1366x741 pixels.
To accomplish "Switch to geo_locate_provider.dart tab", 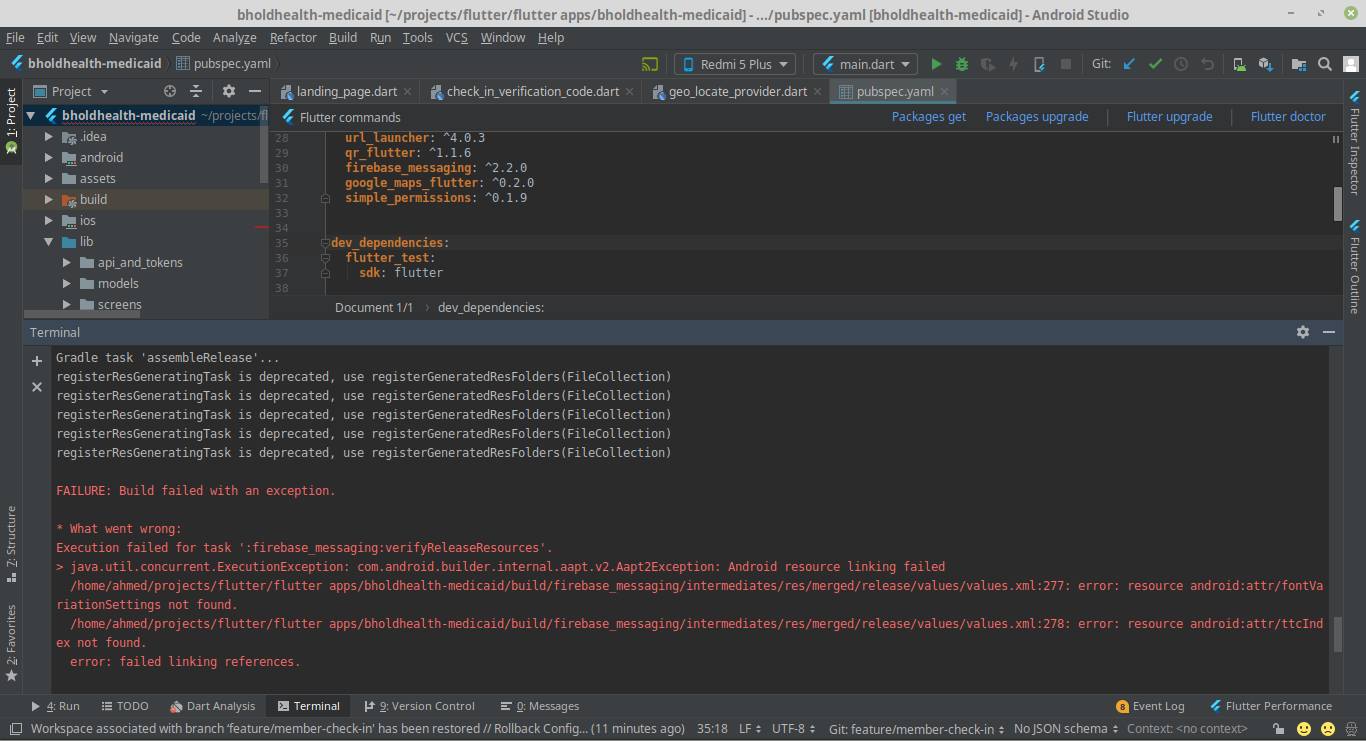I will [737, 91].
